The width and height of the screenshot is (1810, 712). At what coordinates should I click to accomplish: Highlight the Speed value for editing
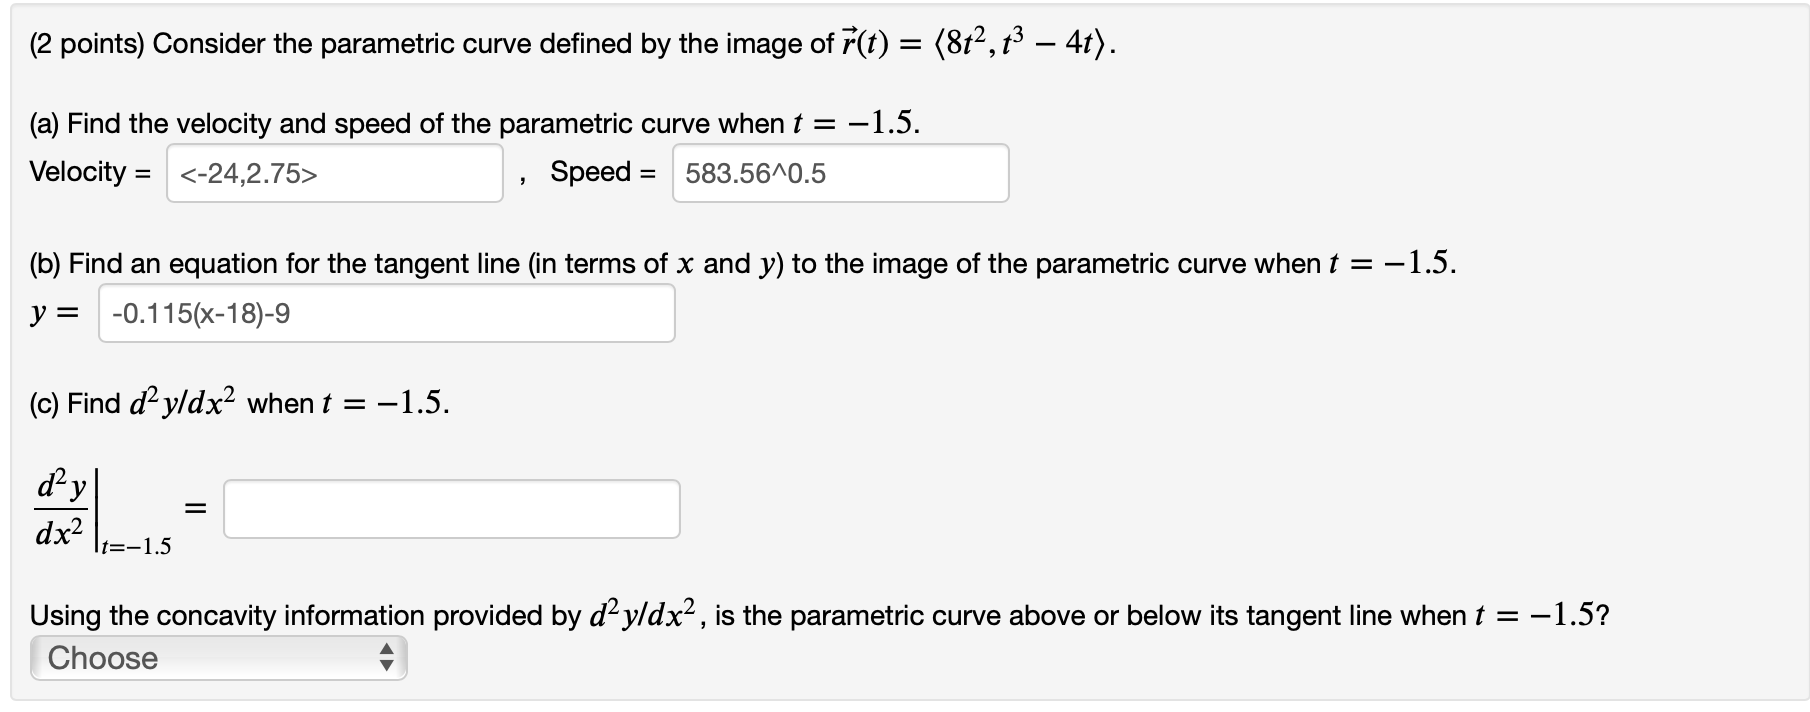(840, 173)
